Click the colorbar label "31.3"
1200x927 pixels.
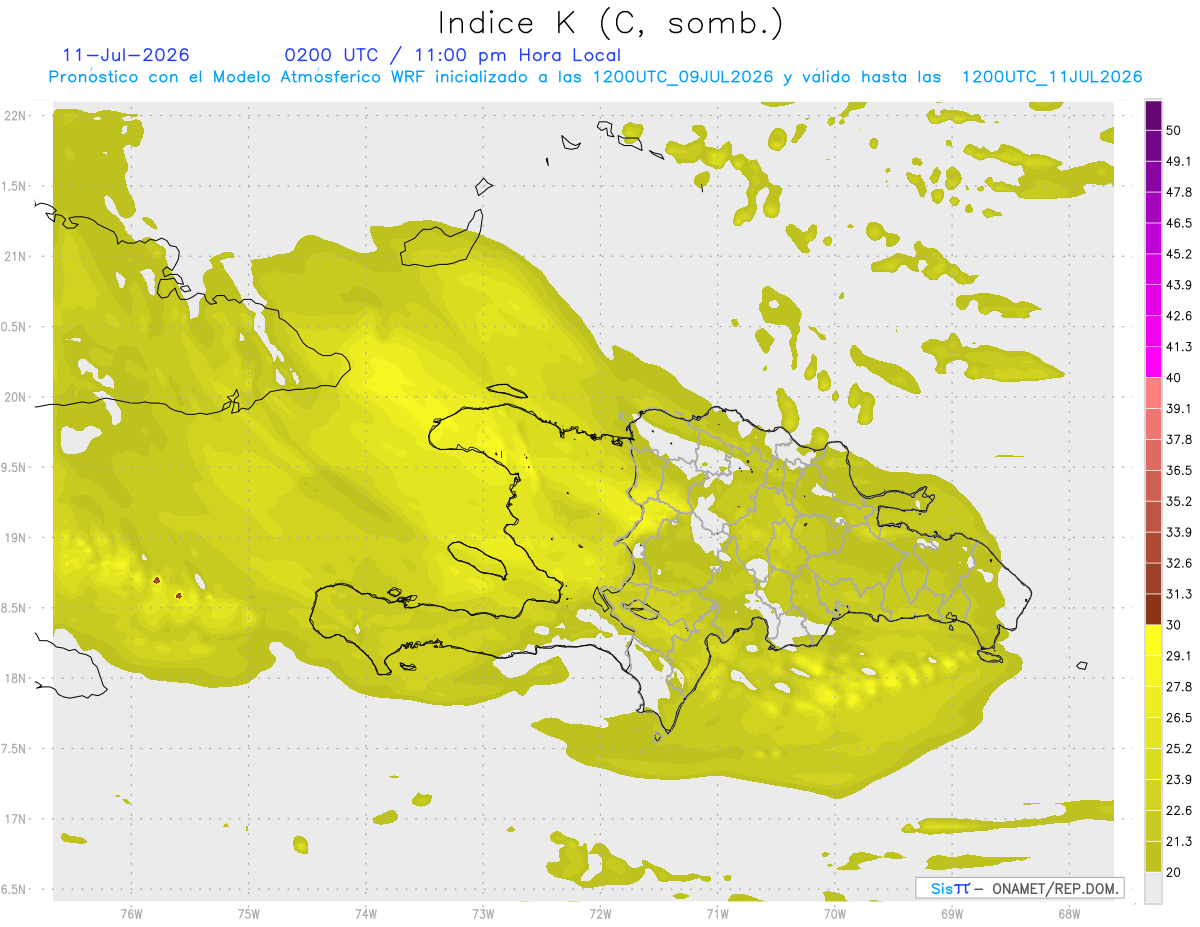tap(1178, 594)
